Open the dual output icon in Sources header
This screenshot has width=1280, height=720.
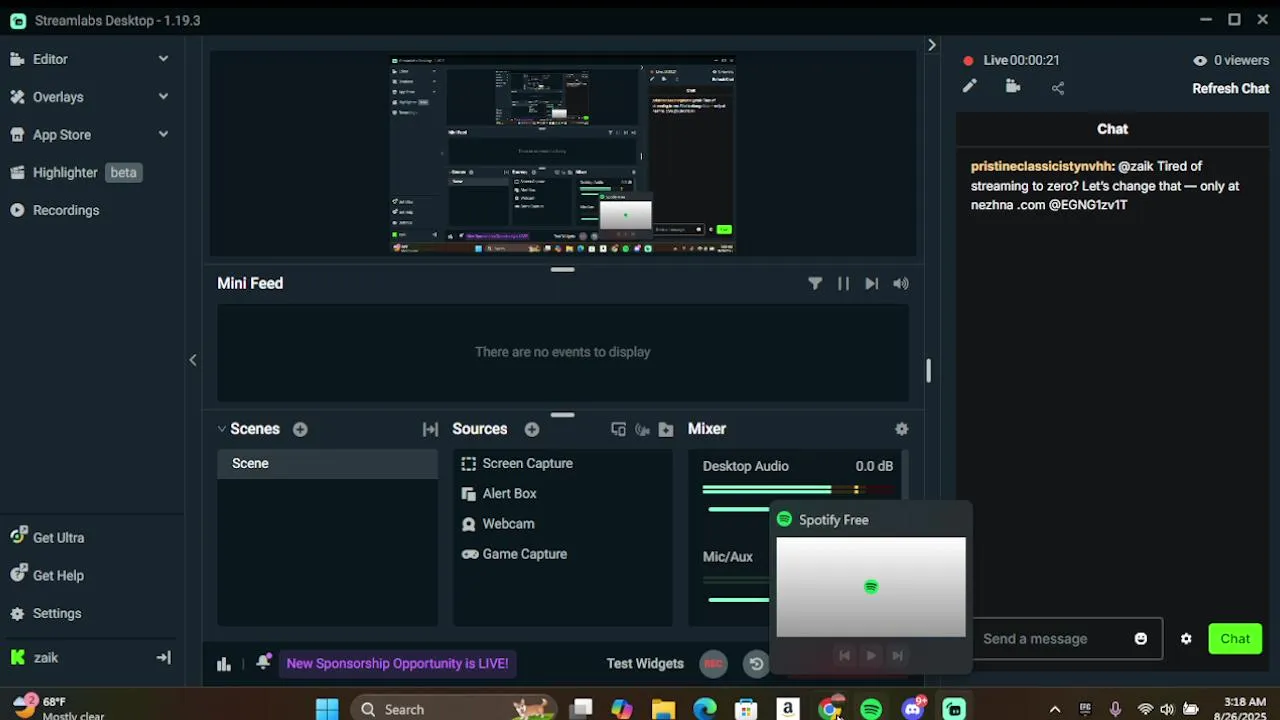coord(618,429)
